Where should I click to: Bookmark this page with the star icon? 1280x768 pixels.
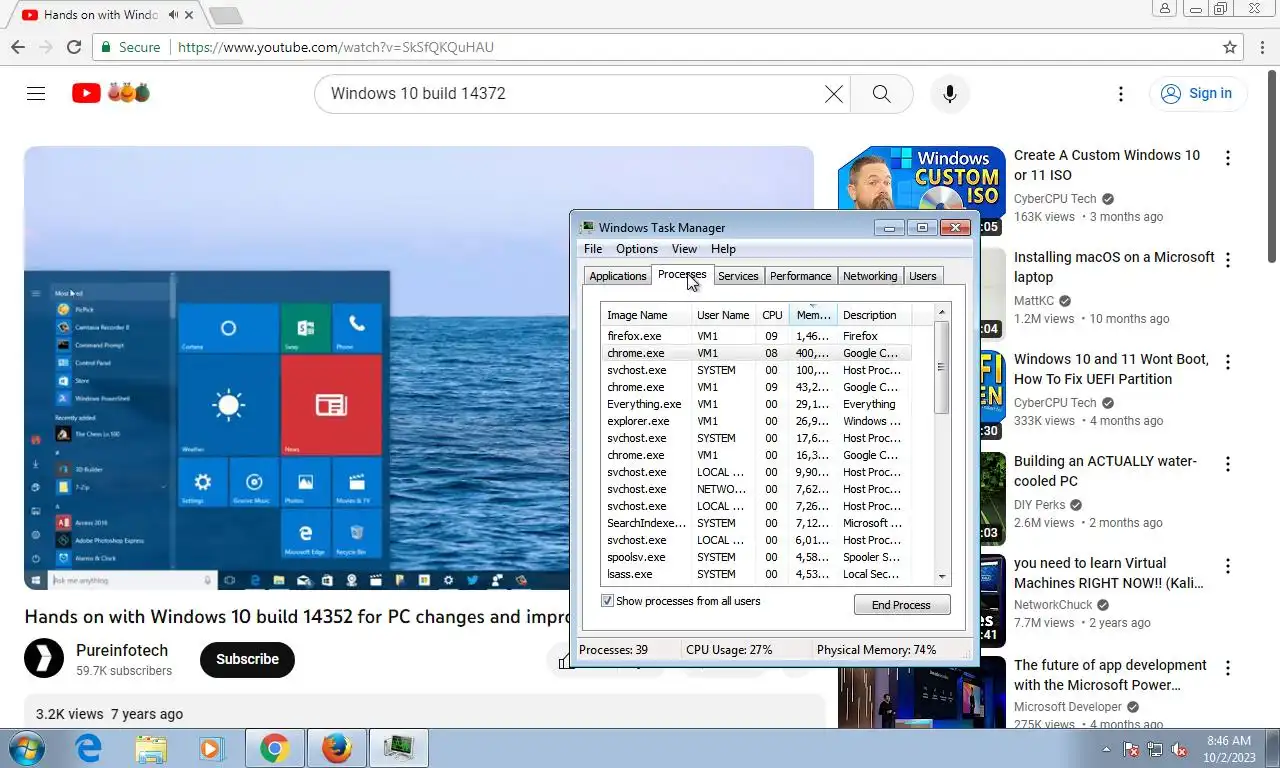tap(1230, 47)
